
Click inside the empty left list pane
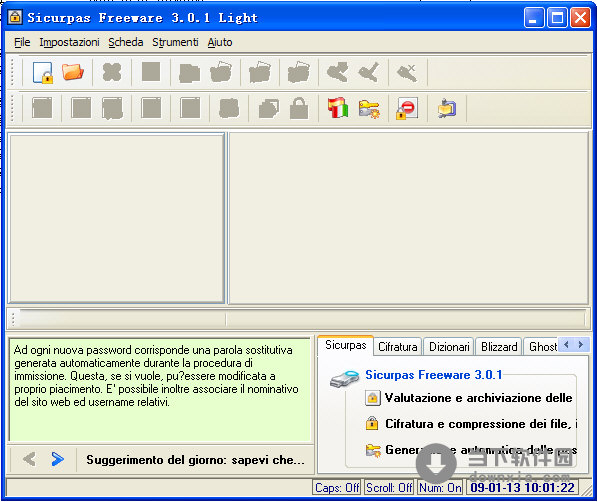[117, 218]
